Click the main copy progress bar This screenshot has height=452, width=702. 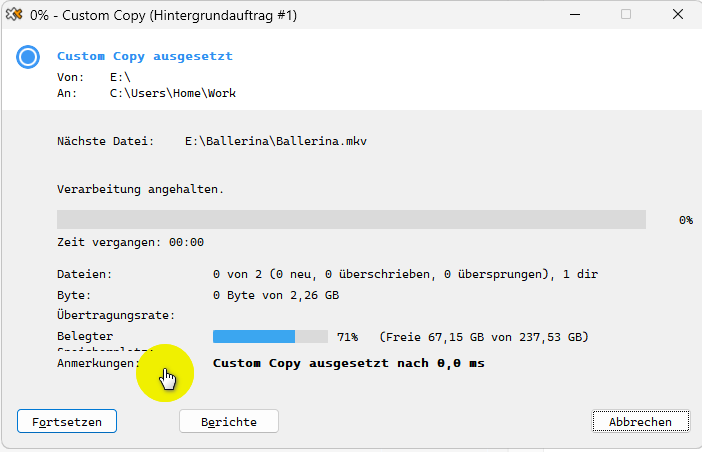[351, 220]
